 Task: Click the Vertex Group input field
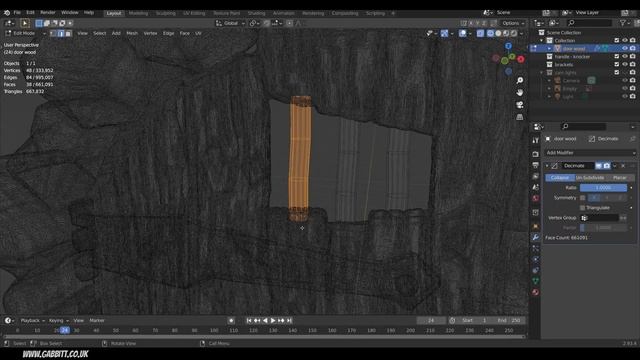tap(600, 218)
